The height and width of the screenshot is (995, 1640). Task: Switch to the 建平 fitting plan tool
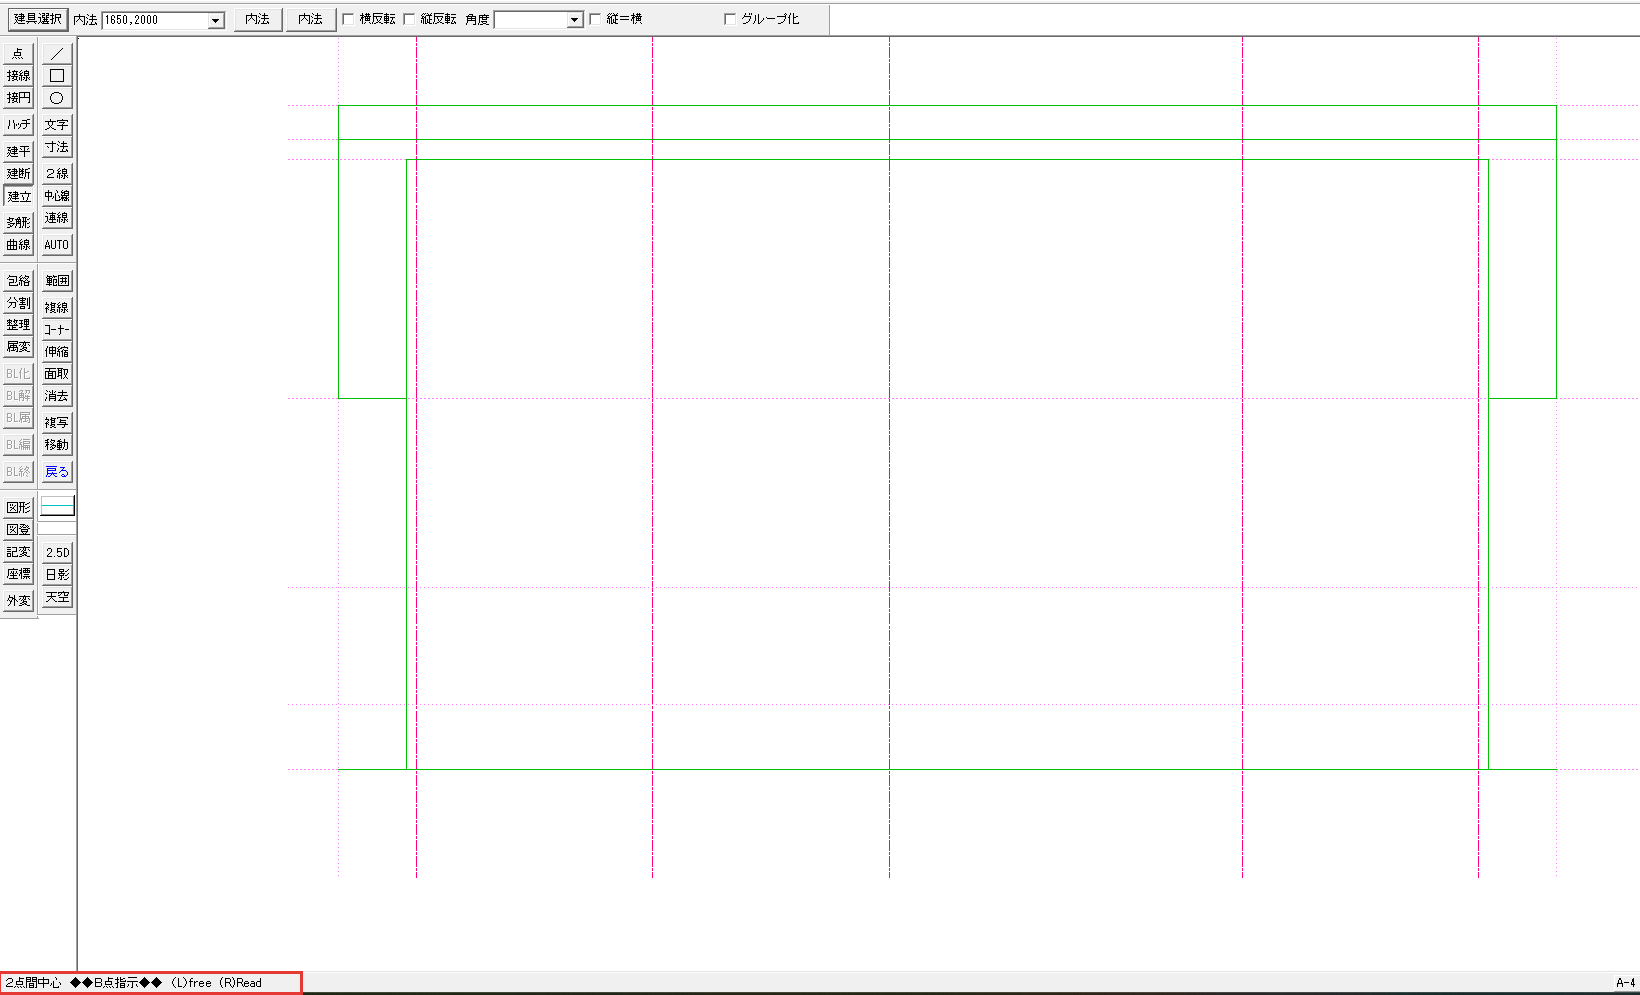click(x=19, y=152)
